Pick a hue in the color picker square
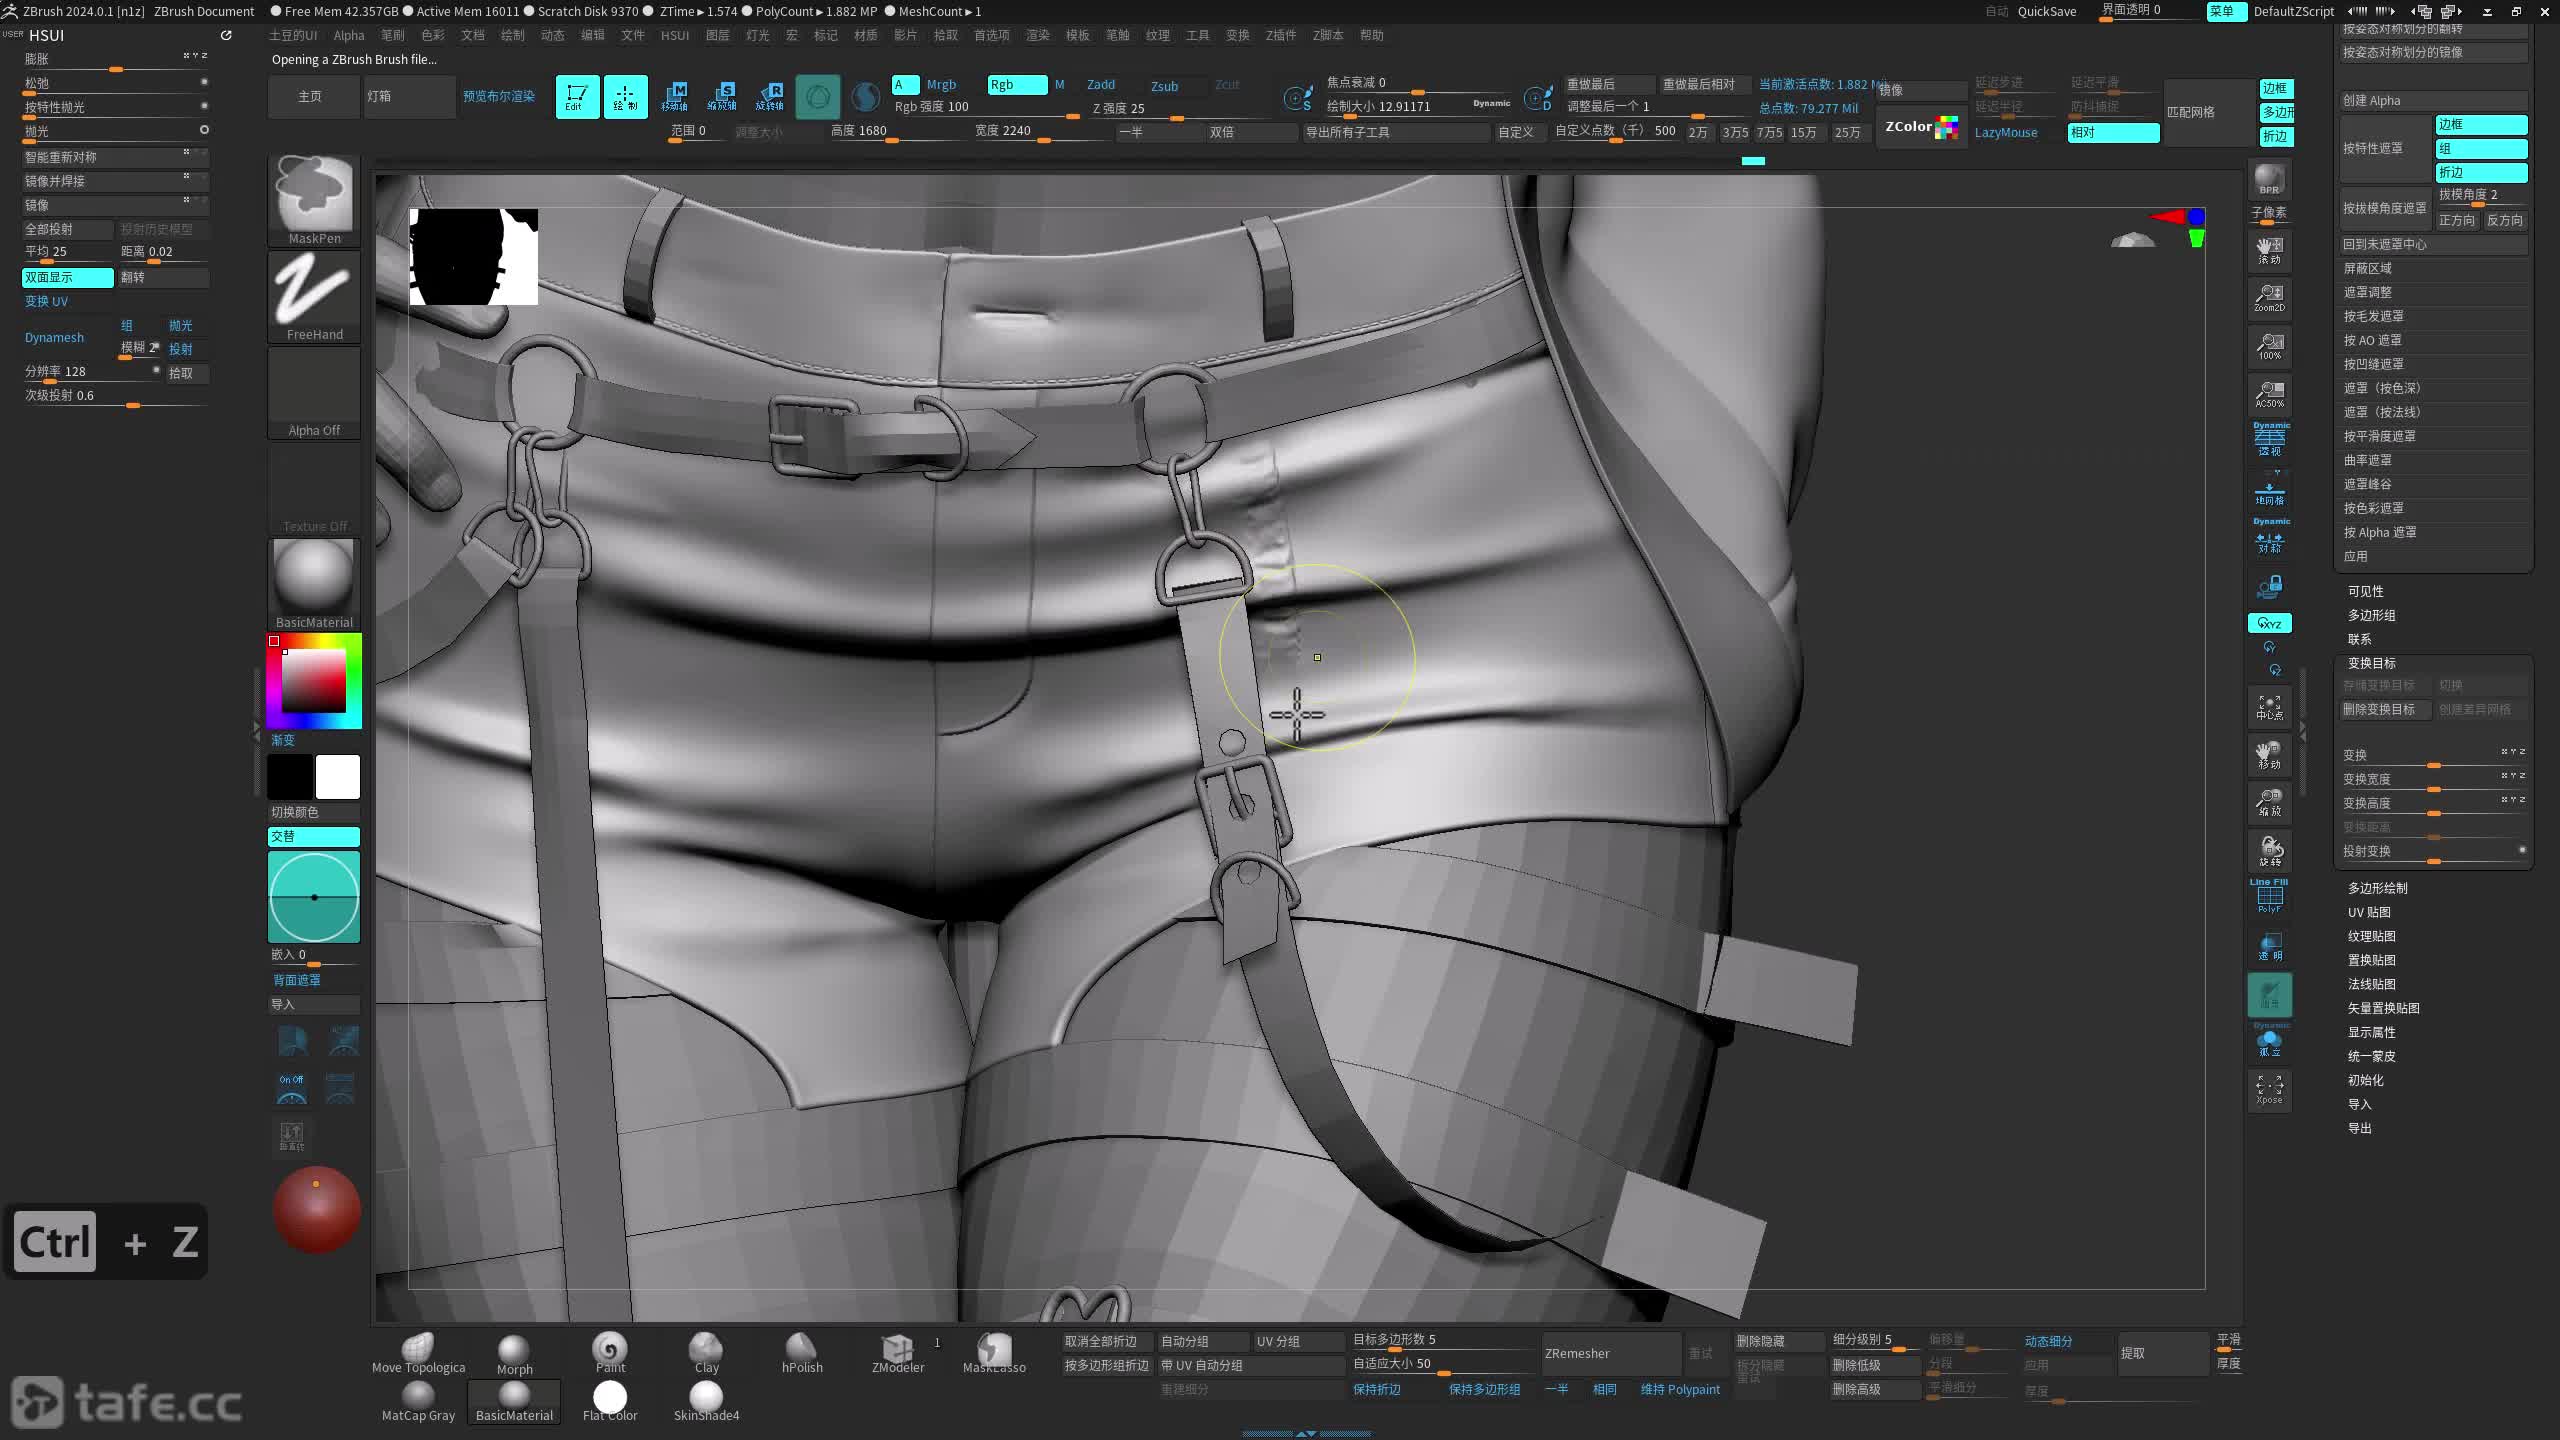The height and width of the screenshot is (1440, 2560). point(314,680)
